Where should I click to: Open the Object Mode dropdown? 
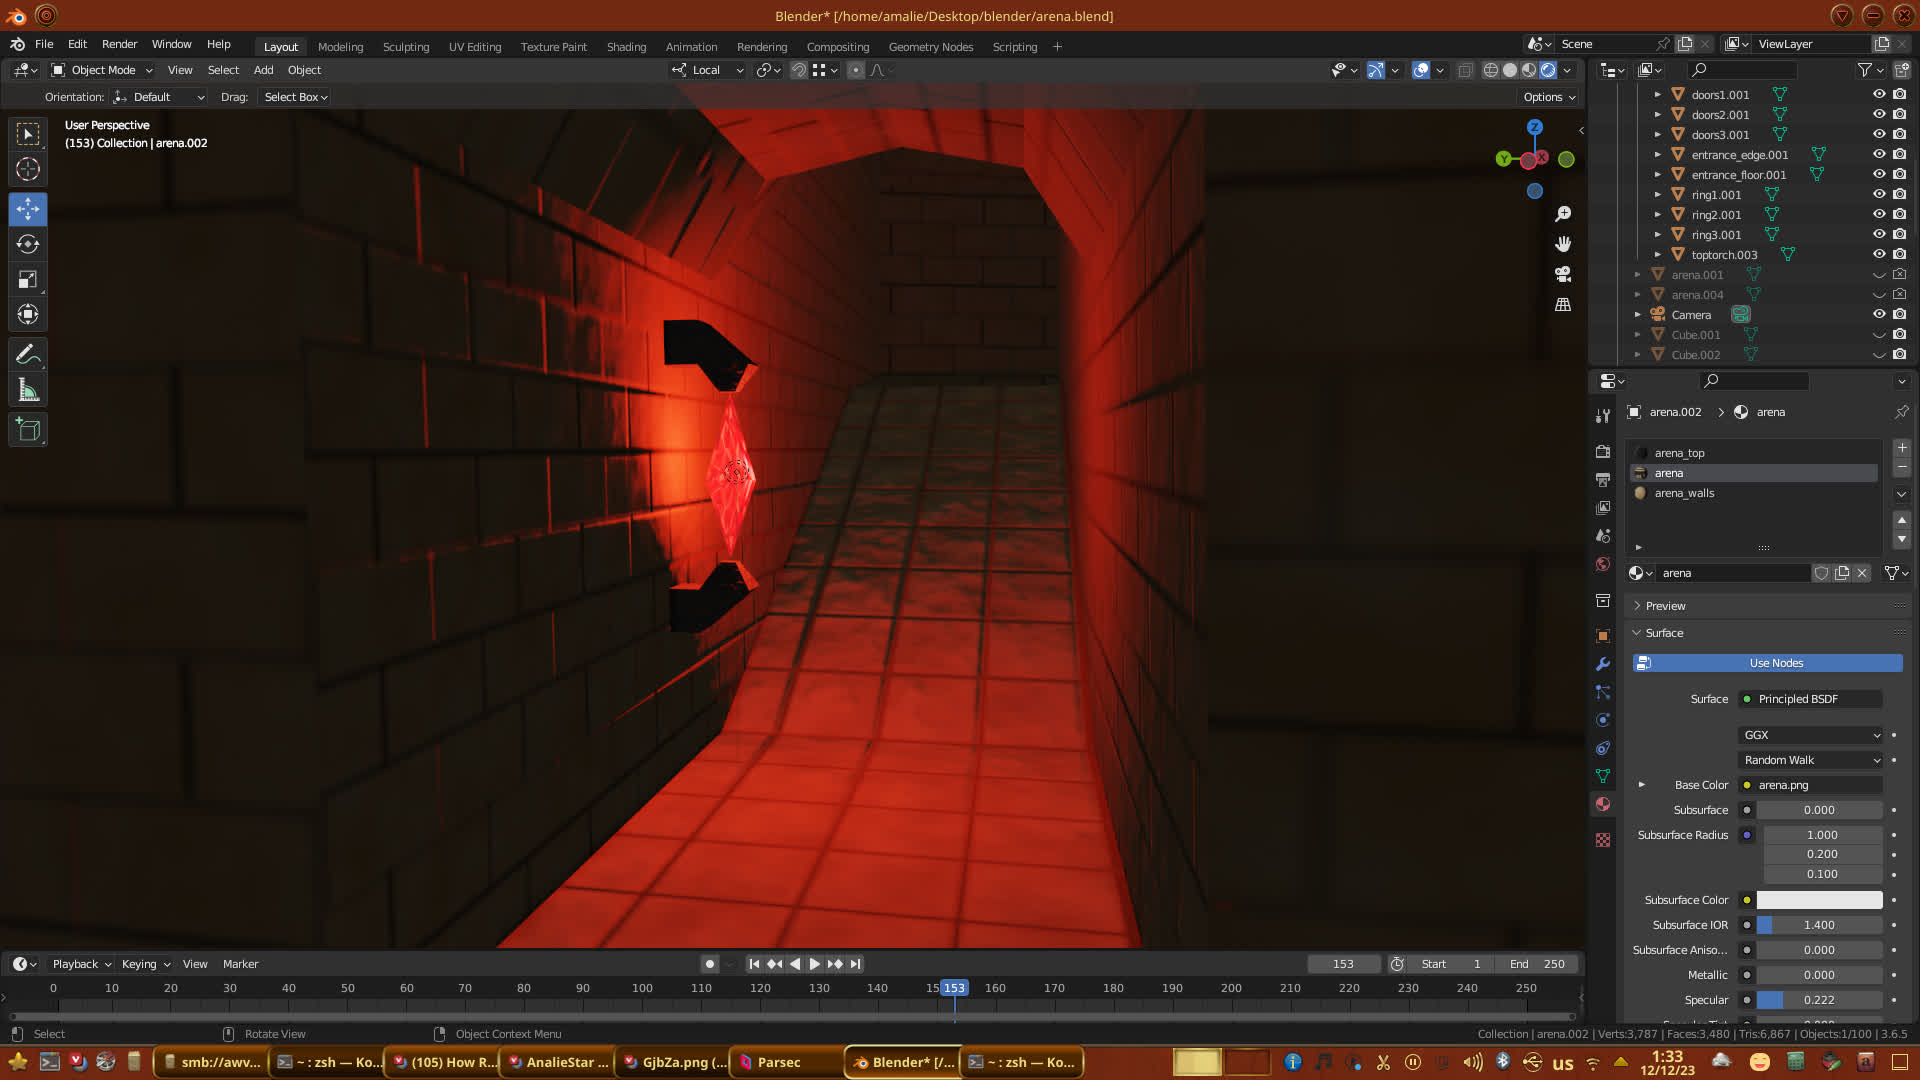pos(102,70)
